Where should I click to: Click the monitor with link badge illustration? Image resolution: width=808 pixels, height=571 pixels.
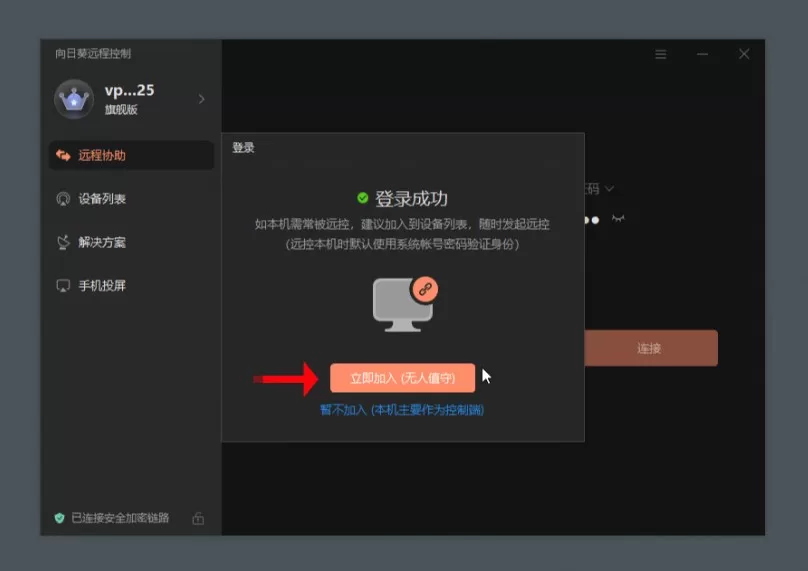(x=405, y=304)
